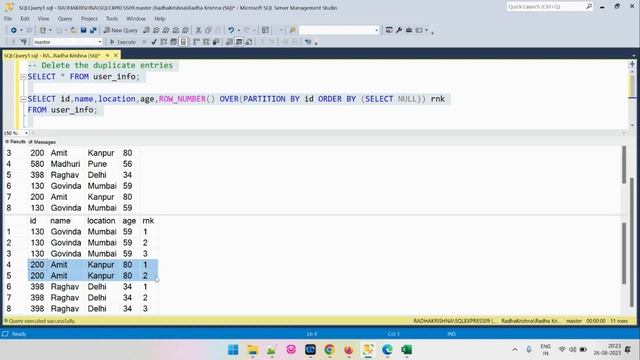Toggle Include Client Statistics
Viewport: 640px width, 360px height.
216,42
